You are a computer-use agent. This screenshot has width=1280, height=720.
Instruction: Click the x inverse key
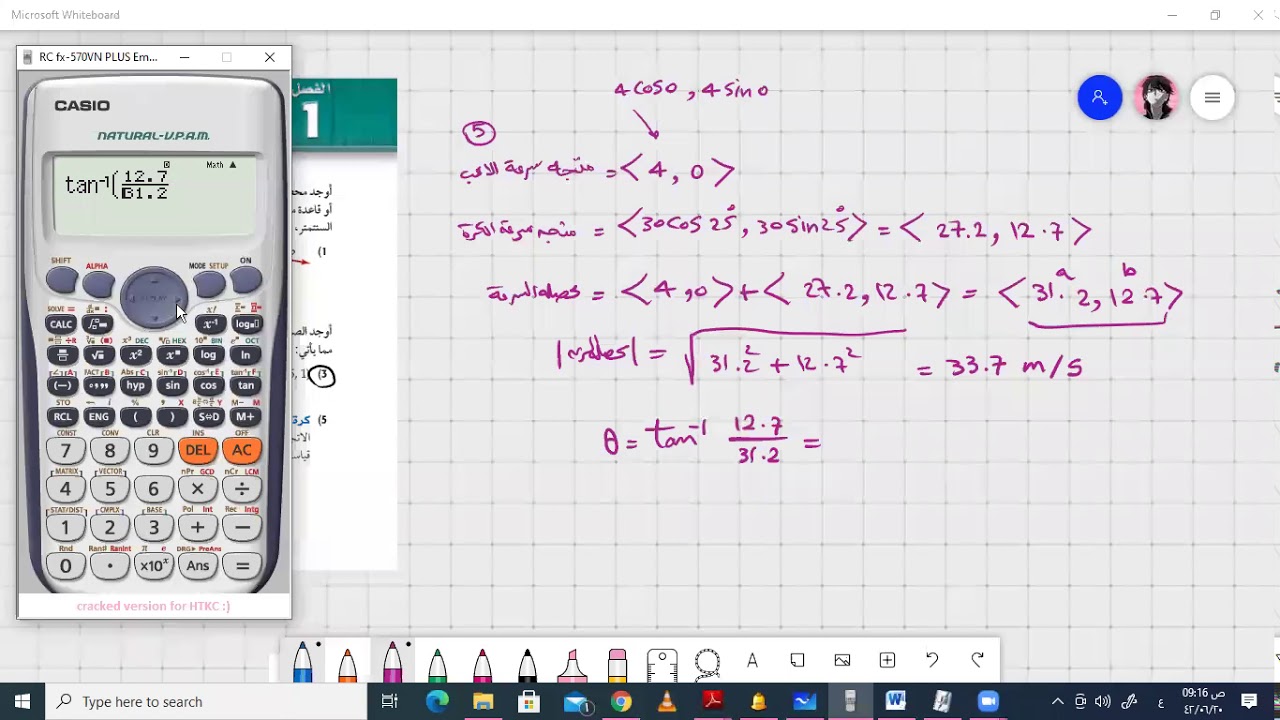point(210,324)
